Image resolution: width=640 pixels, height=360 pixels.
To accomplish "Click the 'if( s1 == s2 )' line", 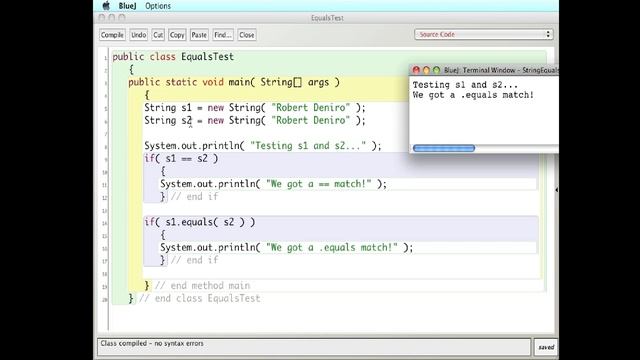I will (x=181, y=158).
